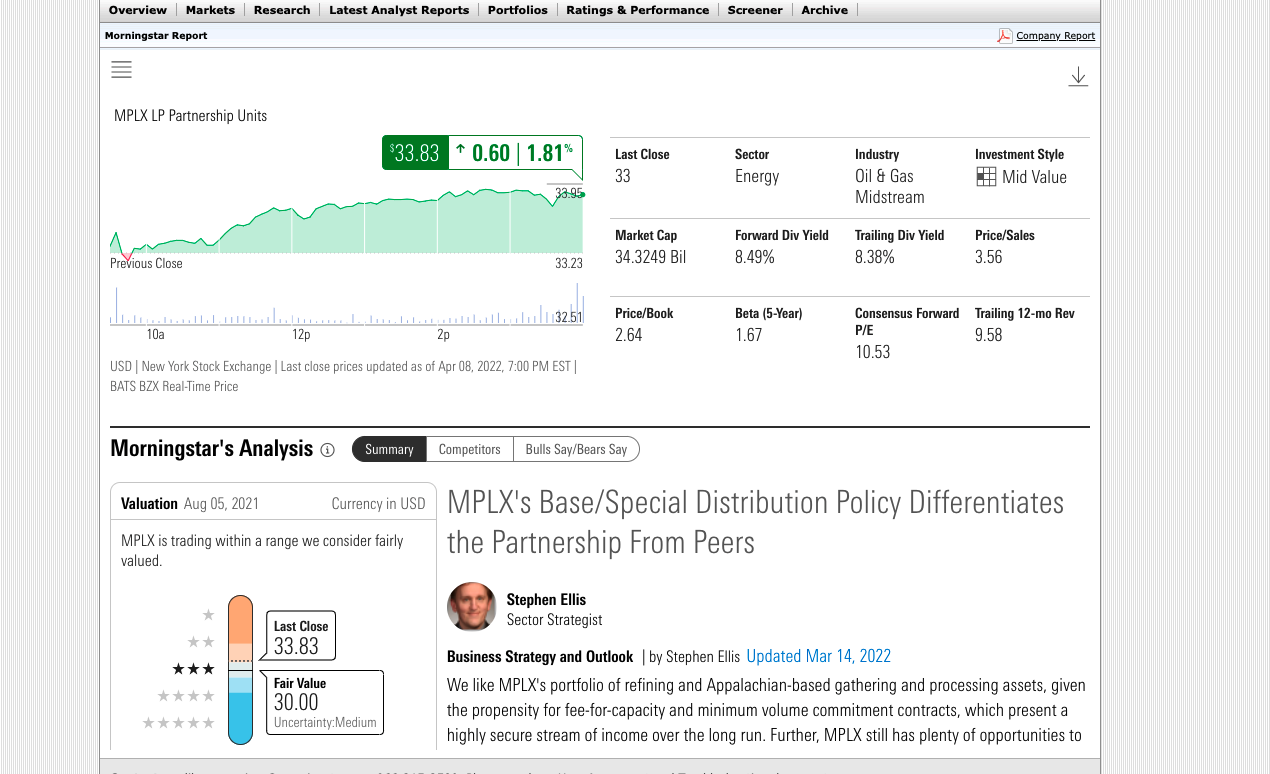The height and width of the screenshot is (774, 1270).
Task: Open the Overview tab
Action: [x=138, y=10]
